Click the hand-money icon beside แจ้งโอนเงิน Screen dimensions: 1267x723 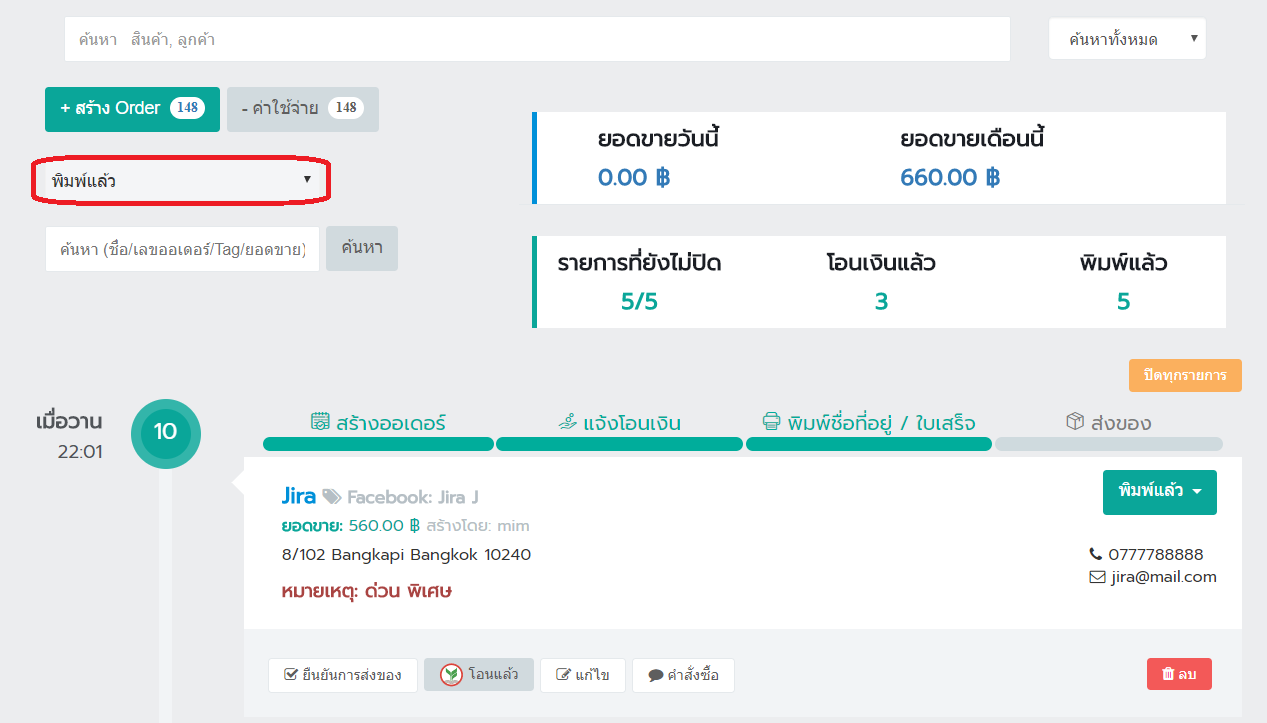568,422
